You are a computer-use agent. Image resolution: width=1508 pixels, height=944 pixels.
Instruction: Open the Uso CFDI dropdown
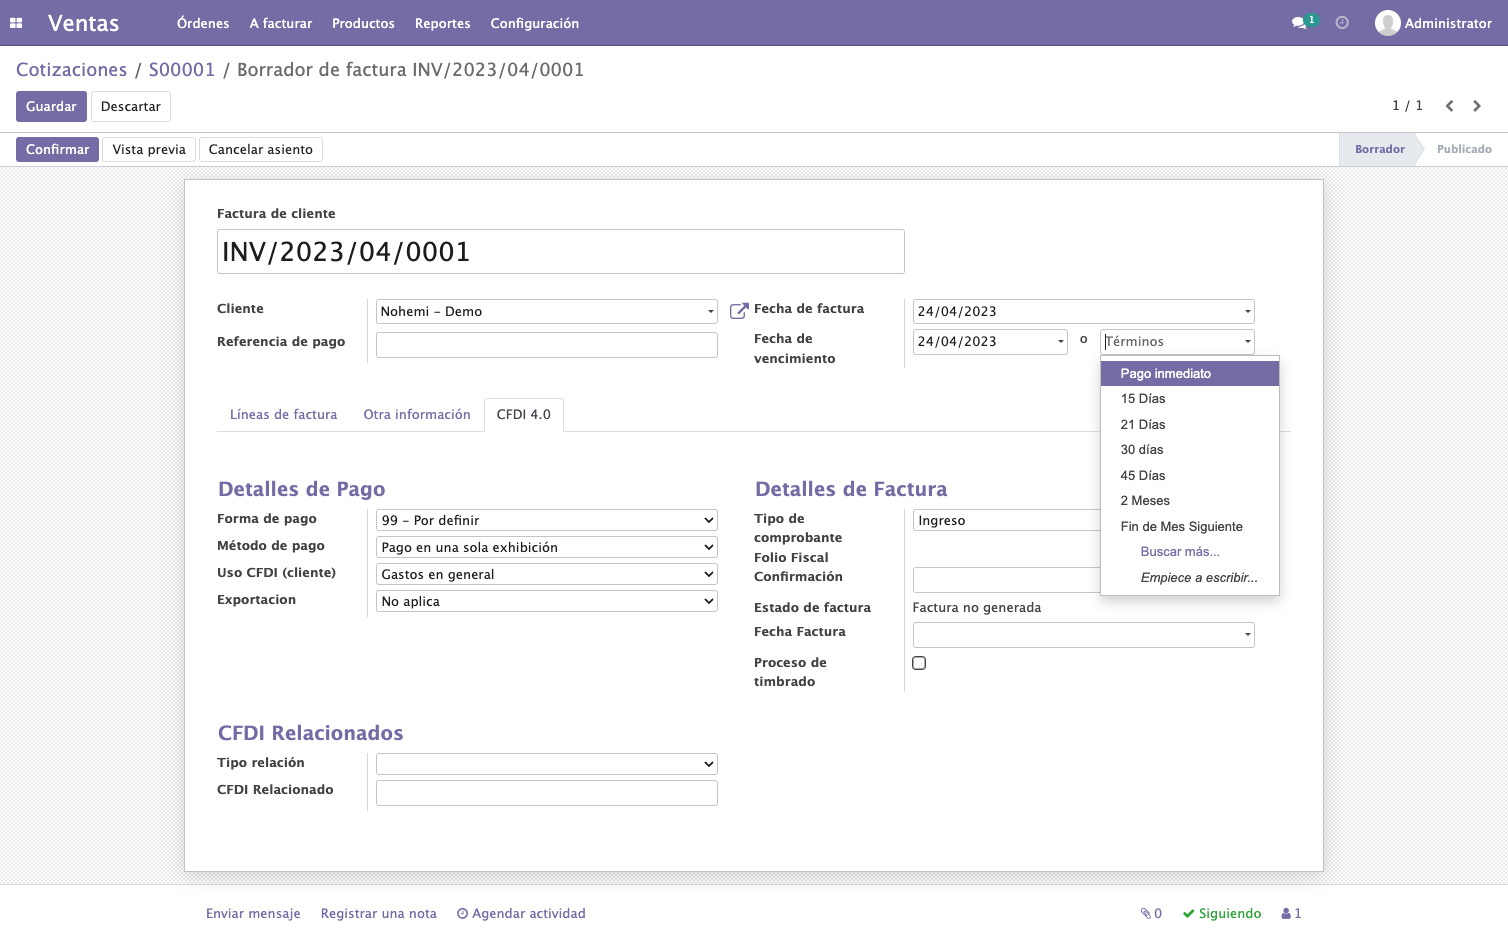point(547,574)
